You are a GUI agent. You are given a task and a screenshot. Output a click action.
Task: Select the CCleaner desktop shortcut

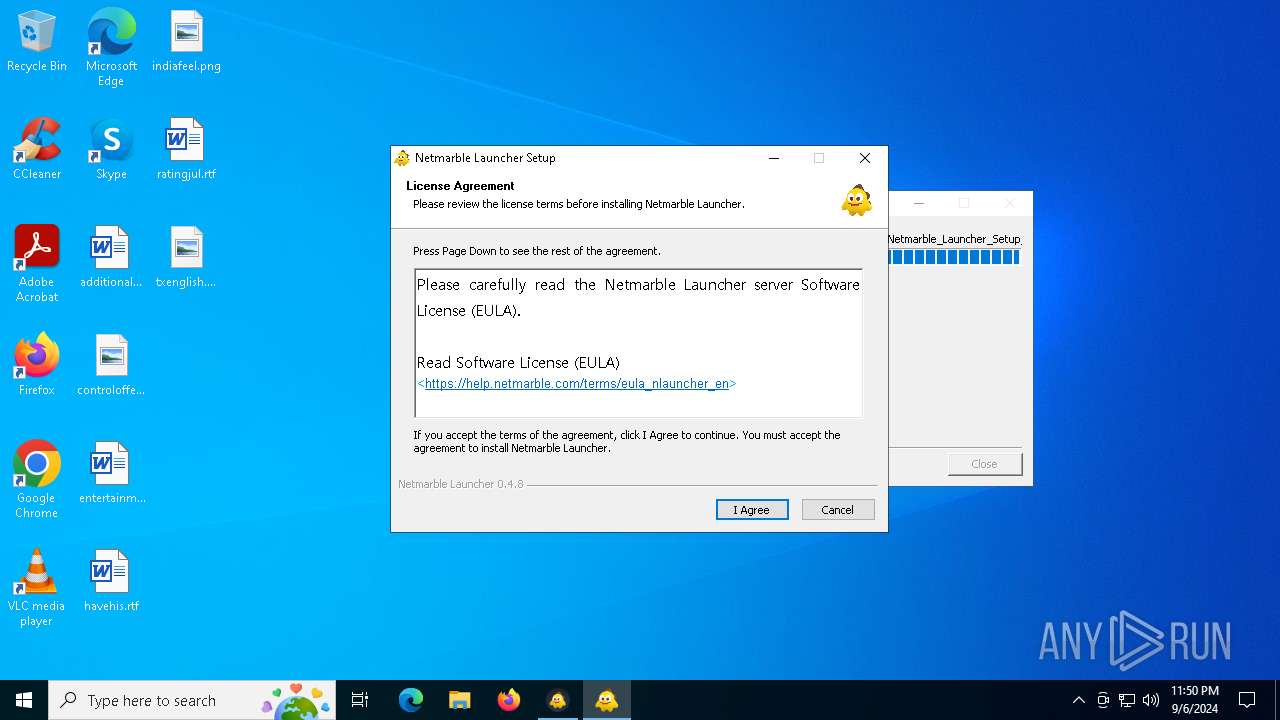37,150
